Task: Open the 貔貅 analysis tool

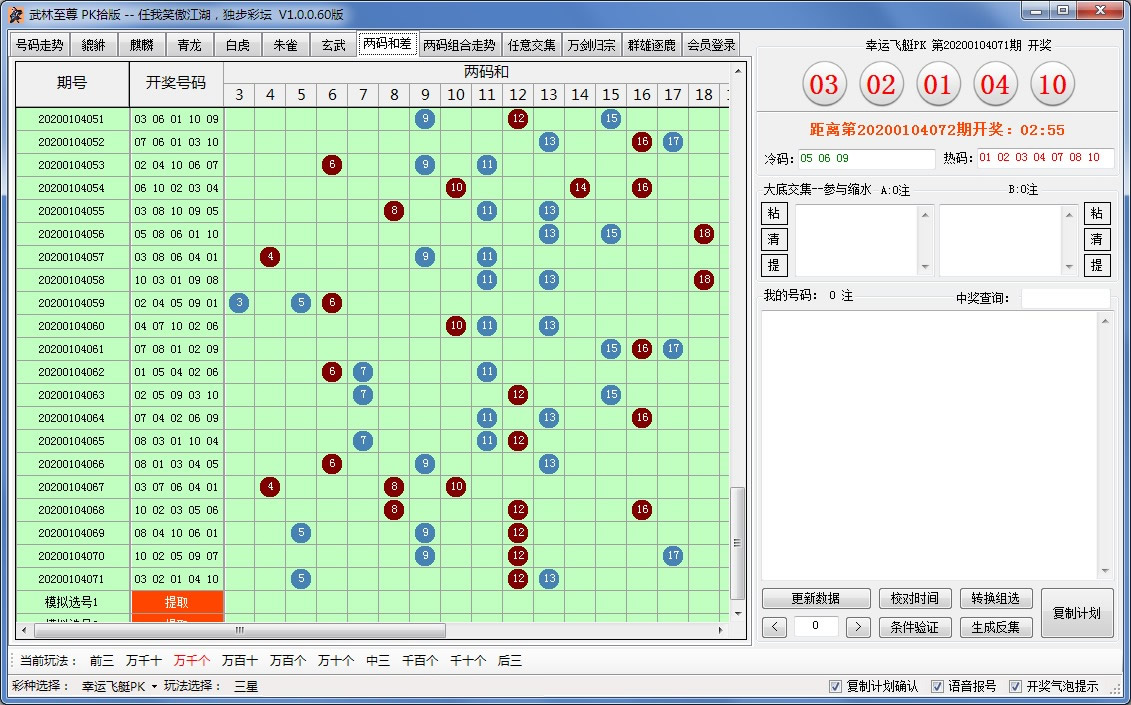Action: tap(92, 44)
